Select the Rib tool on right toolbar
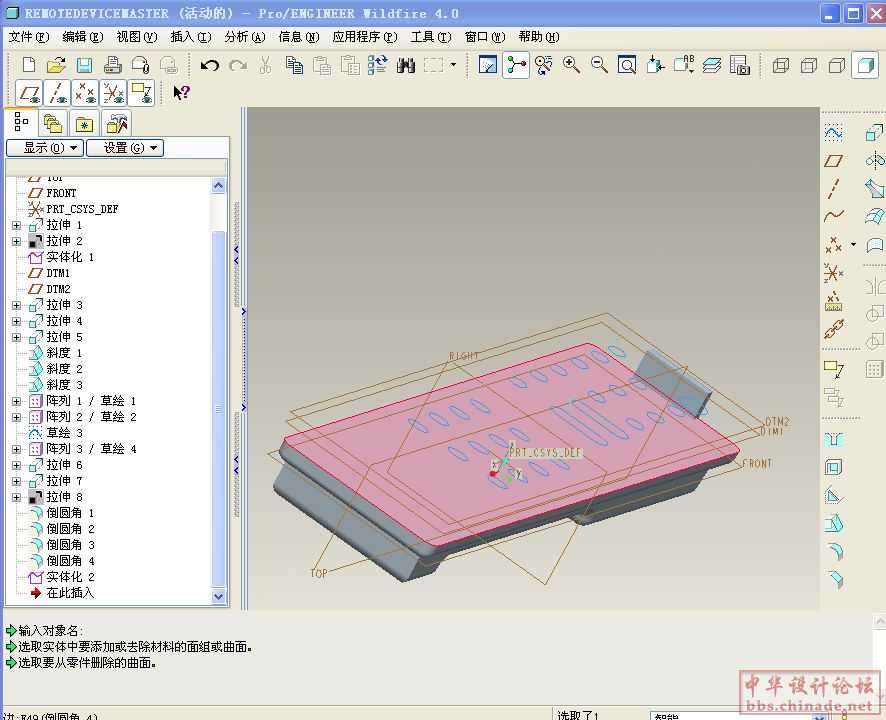Viewport: 886px width, 720px height. pos(833,496)
